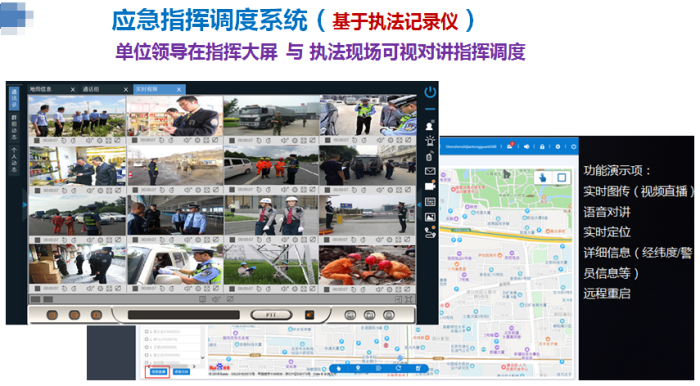
Task: Select the walkie-talkie radio icon in sidebar
Action: point(429,156)
